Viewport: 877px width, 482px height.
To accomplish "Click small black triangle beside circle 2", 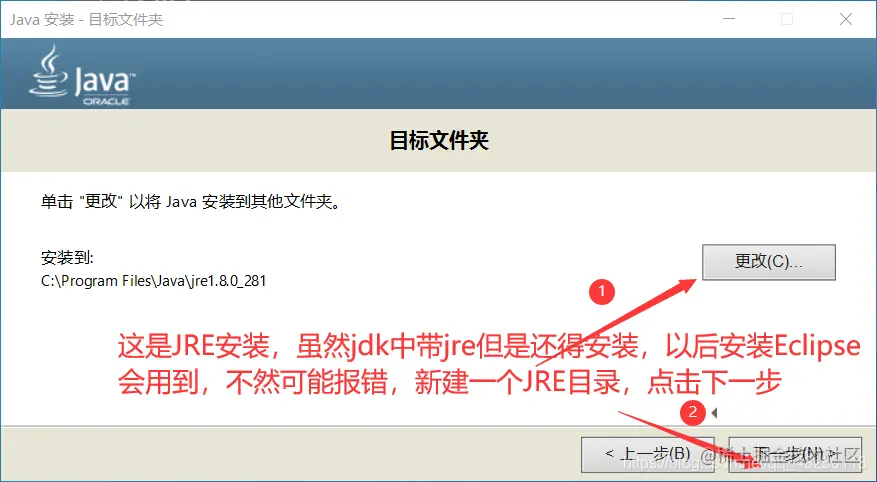I will [714, 413].
